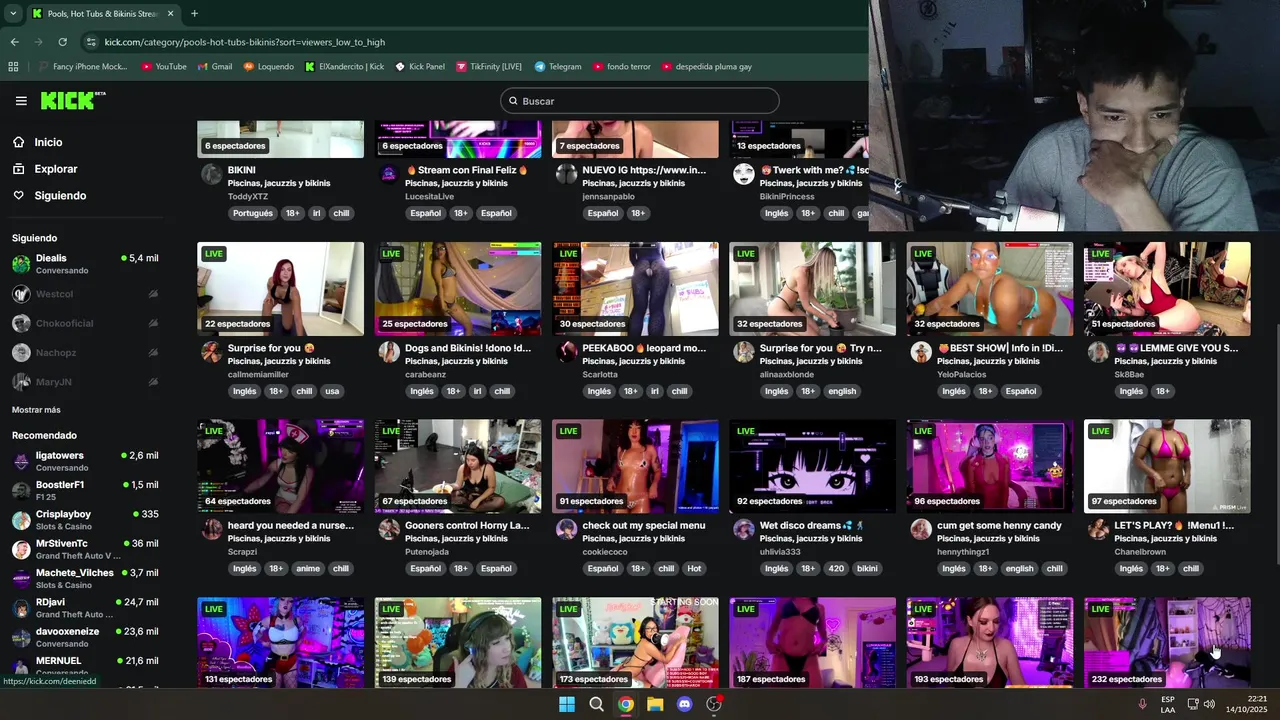Open Westcol offline channel

(85, 294)
